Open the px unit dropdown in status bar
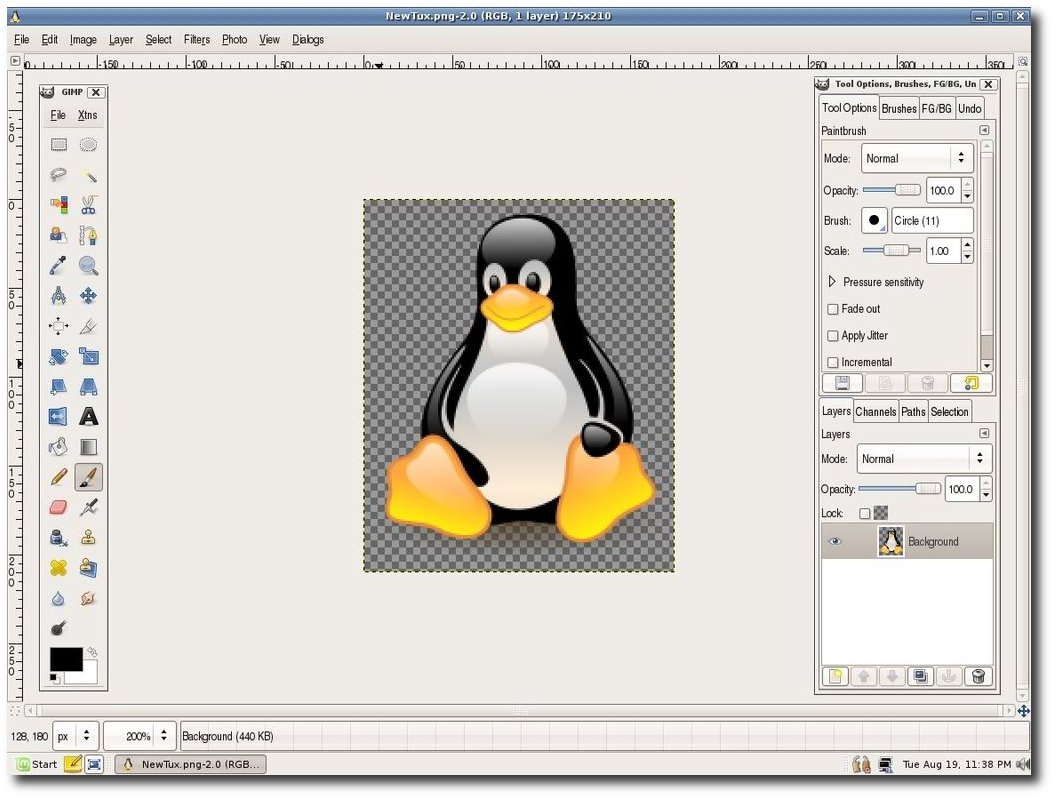Image resolution: width=1054 pixels, height=798 pixels. pyautogui.click(x=76, y=736)
